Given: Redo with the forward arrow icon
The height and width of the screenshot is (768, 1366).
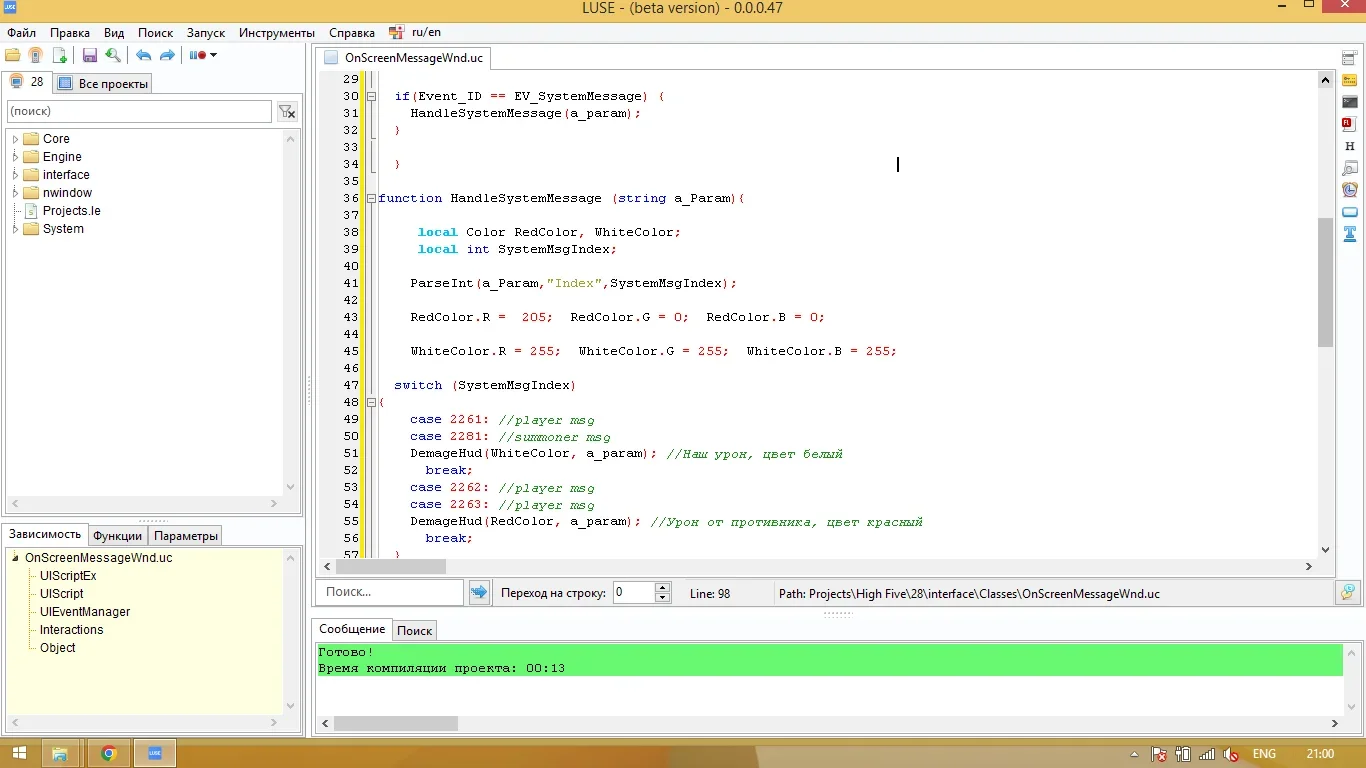Looking at the screenshot, I should (167, 55).
